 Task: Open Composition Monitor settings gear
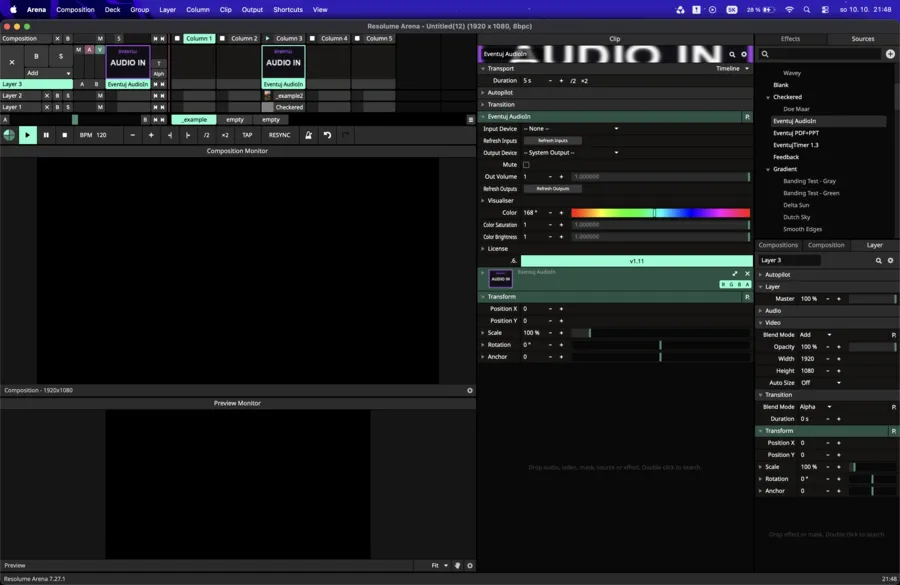[470, 390]
